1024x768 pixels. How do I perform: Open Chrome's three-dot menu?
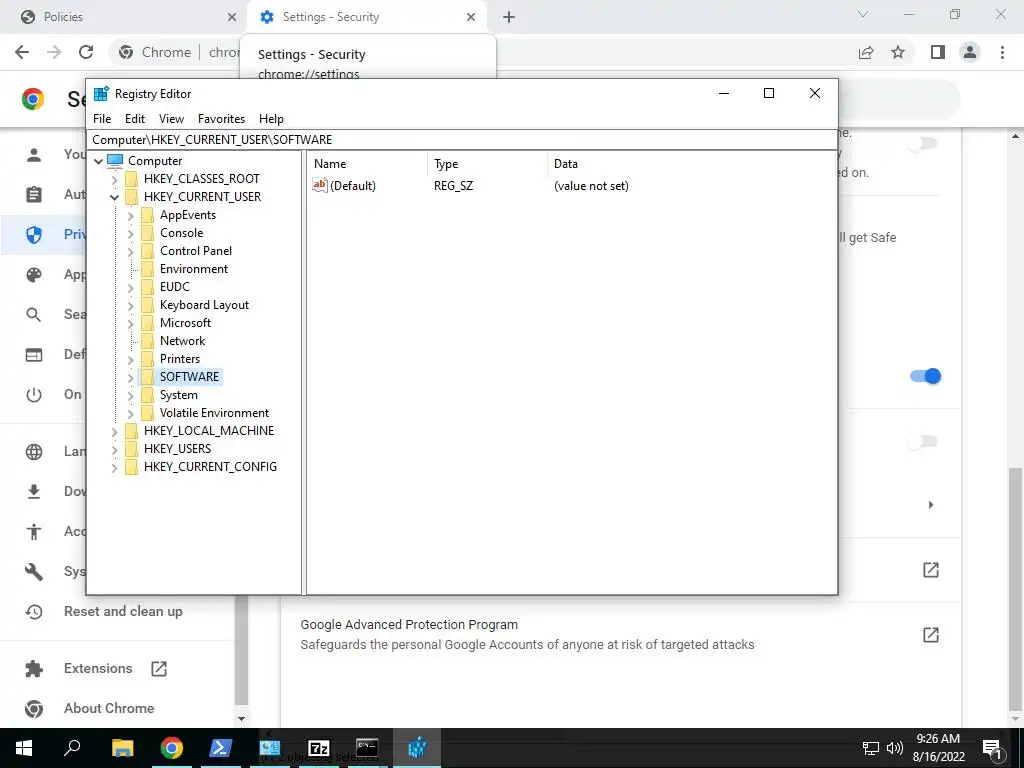1002,52
